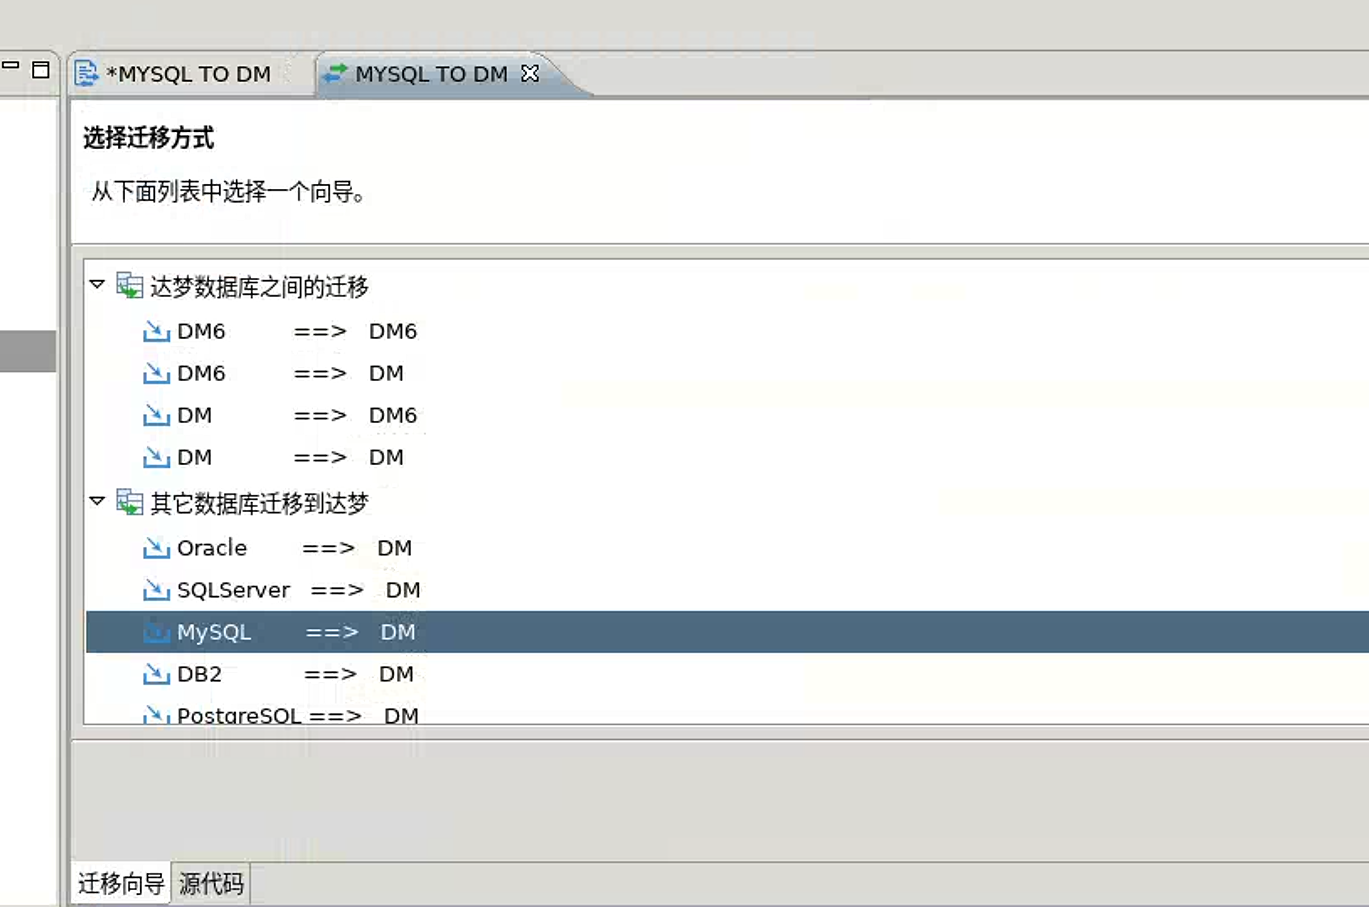Screen dimensions: 1369x907
Task: Select the Oracle ==> DM migration
Action: (x=294, y=548)
